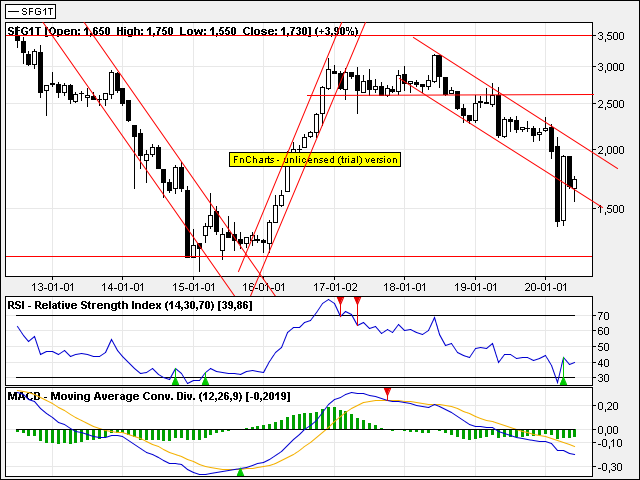Click the MACD -0,10 axis label
Screen dimensions: 640x480
point(609,443)
